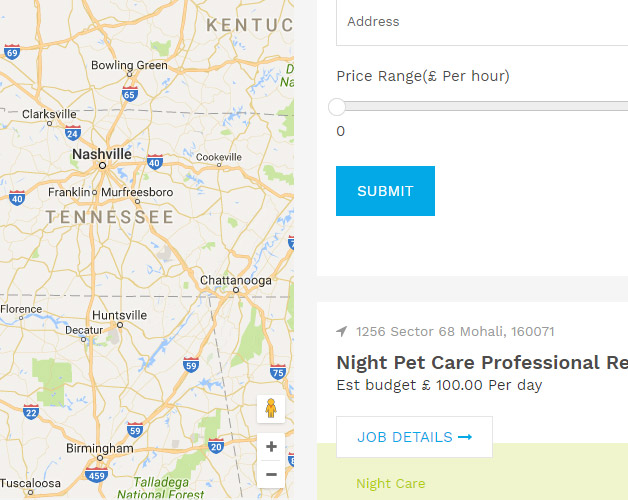Click the Nashville label on the map
Image resolution: width=628 pixels, height=500 pixels.
102,155
